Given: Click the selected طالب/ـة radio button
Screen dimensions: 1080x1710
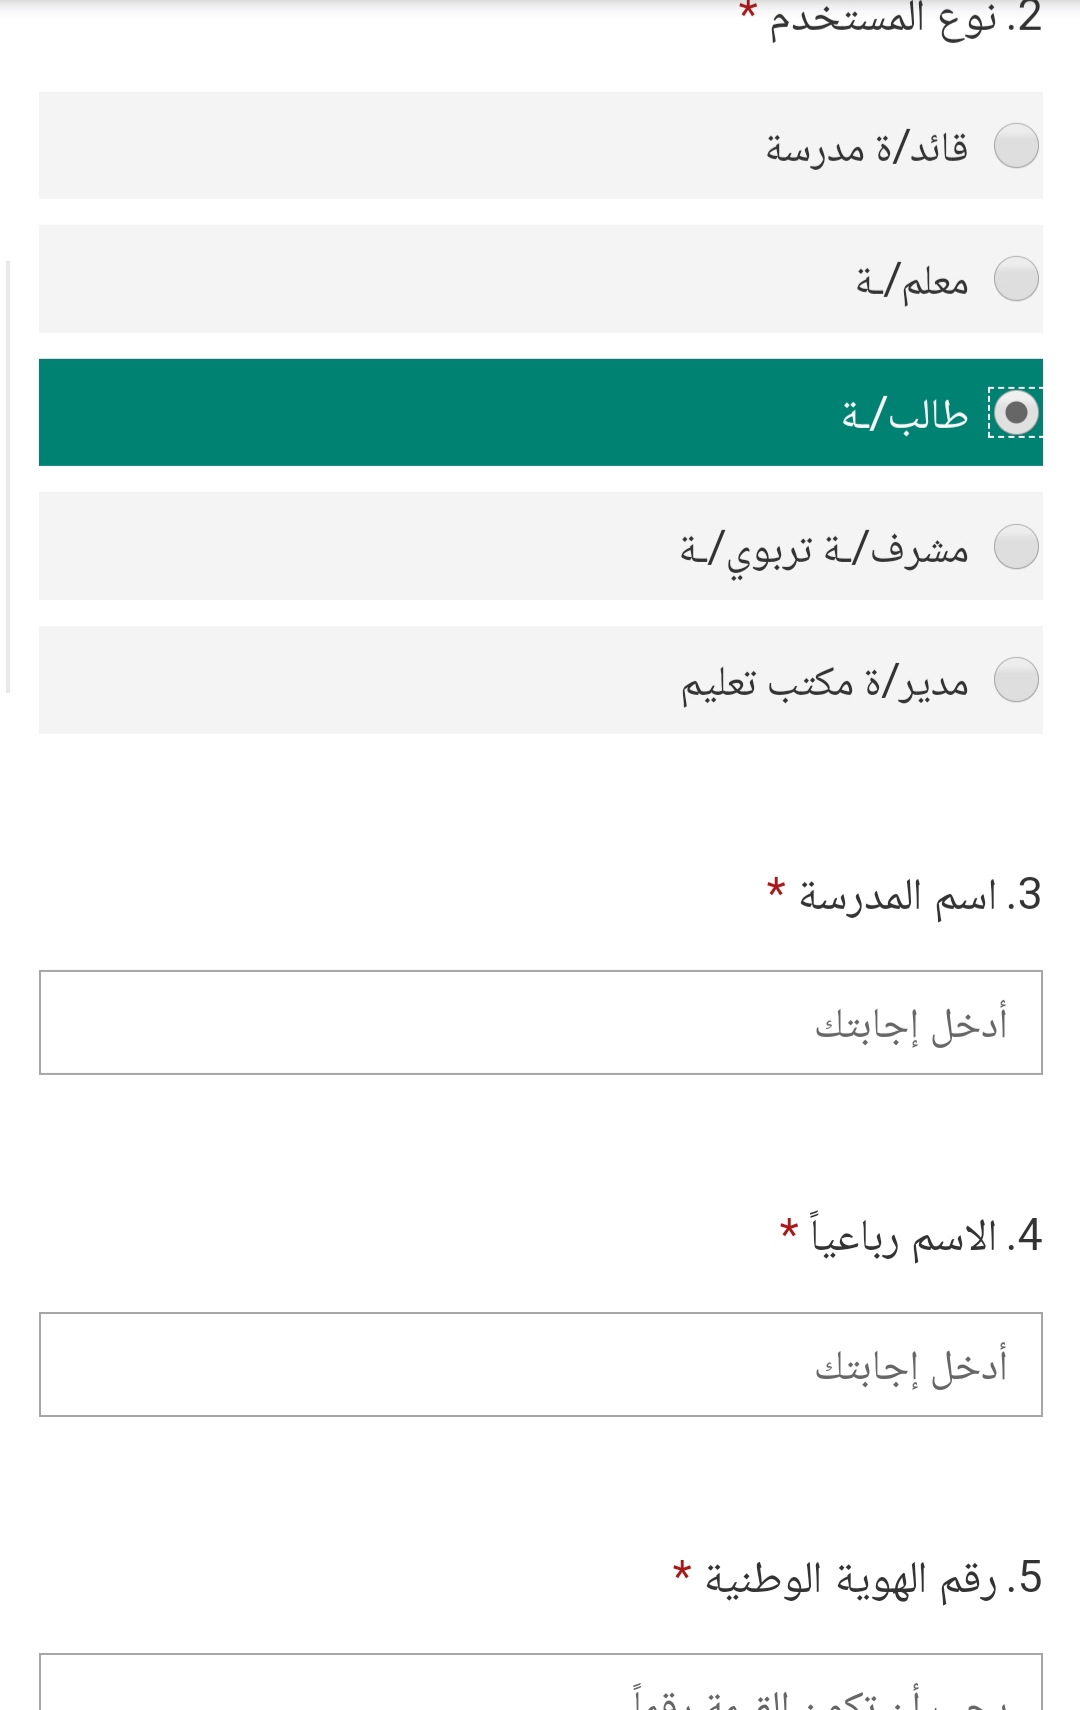Looking at the screenshot, I should (x=1016, y=412).
